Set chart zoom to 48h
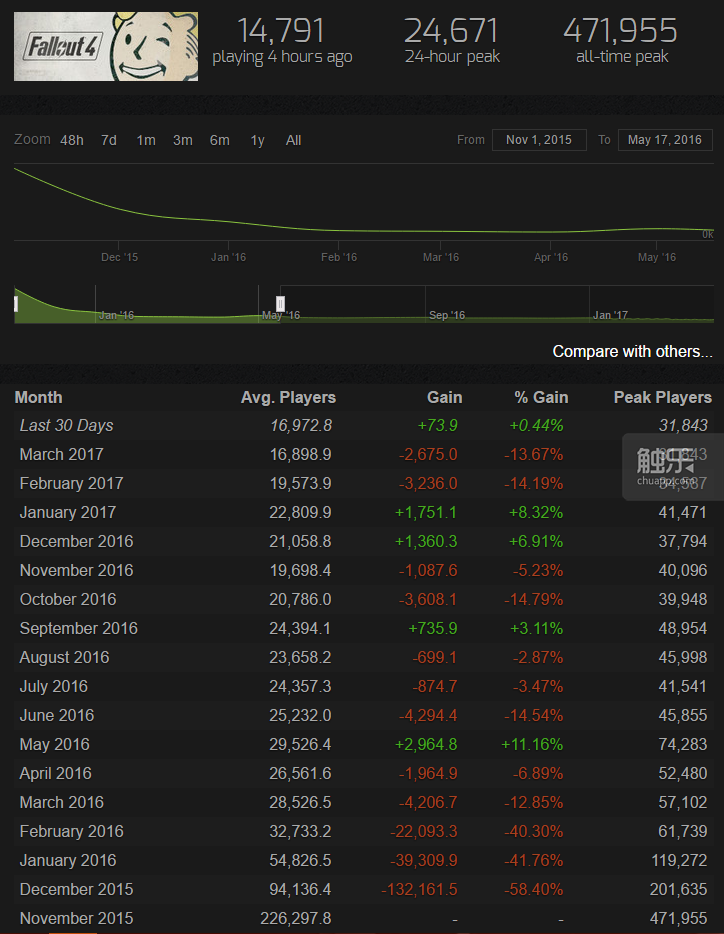Image resolution: width=724 pixels, height=934 pixels. coord(72,140)
